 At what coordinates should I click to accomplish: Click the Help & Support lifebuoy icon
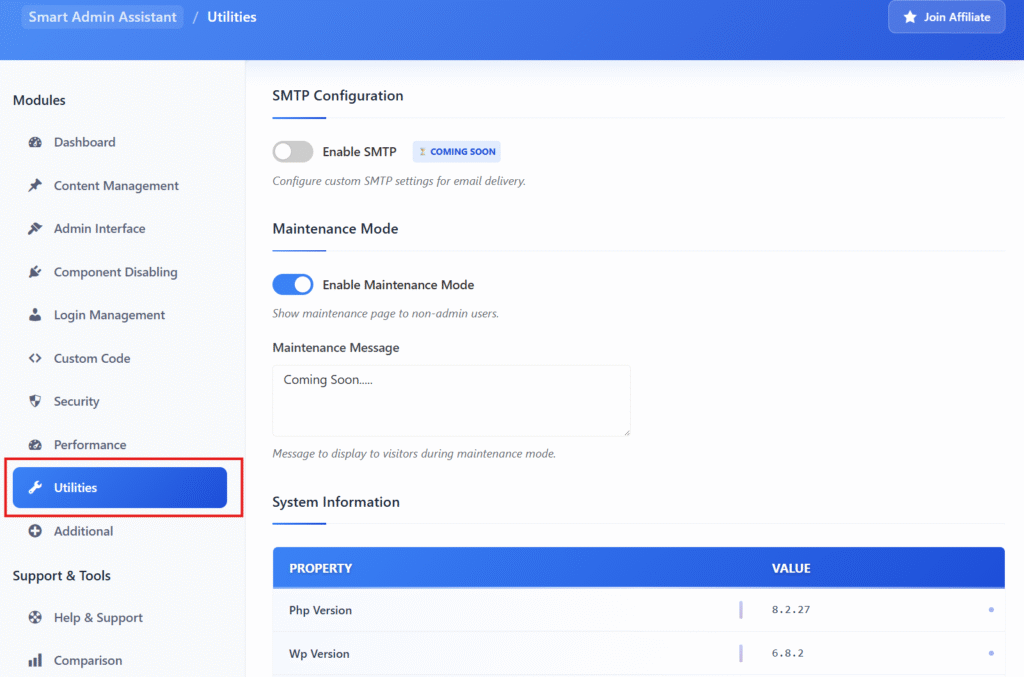pyautogui.click(x=35, y=617)
